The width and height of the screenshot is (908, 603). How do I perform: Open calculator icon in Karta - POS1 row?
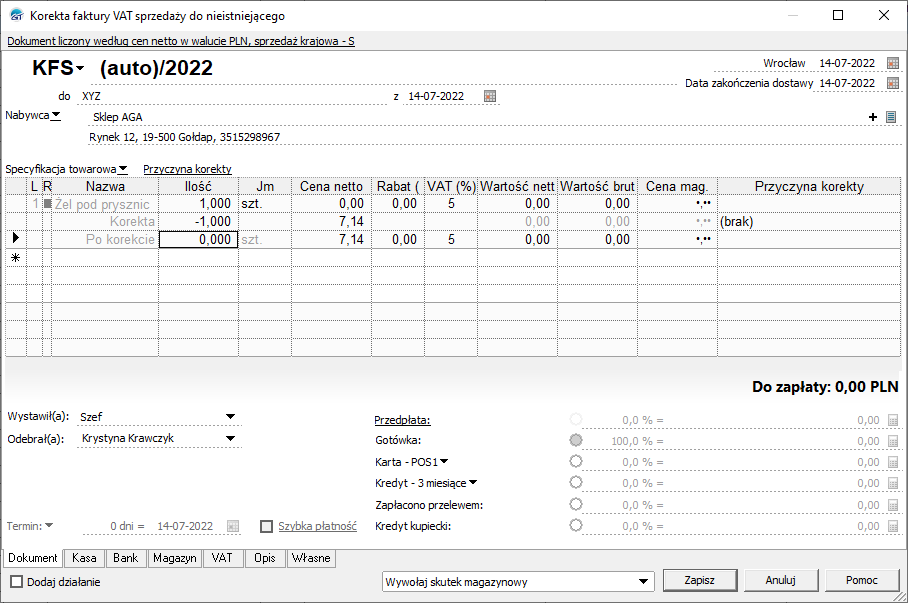click(893, 462)
